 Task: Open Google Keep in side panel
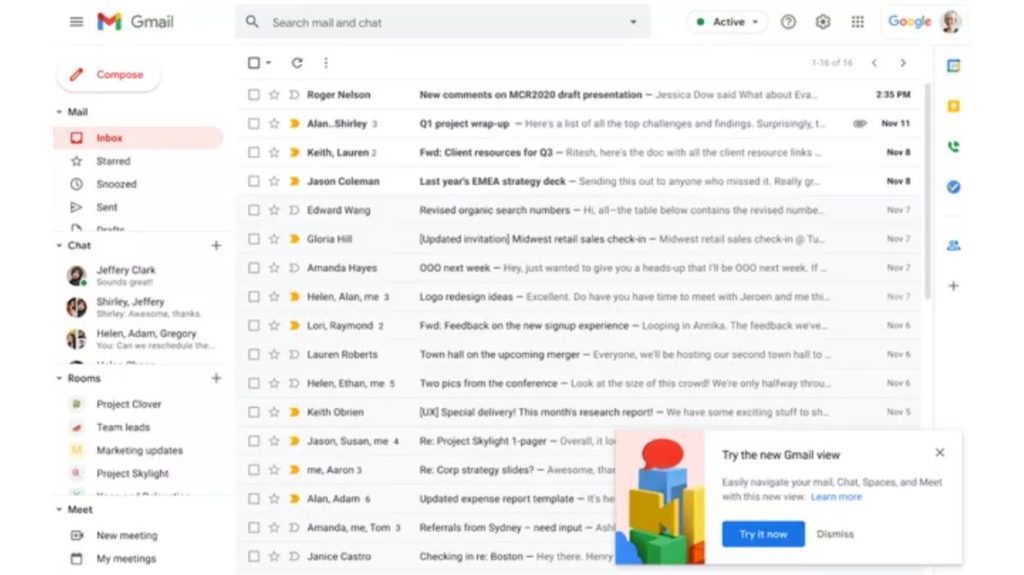point(953,106)
